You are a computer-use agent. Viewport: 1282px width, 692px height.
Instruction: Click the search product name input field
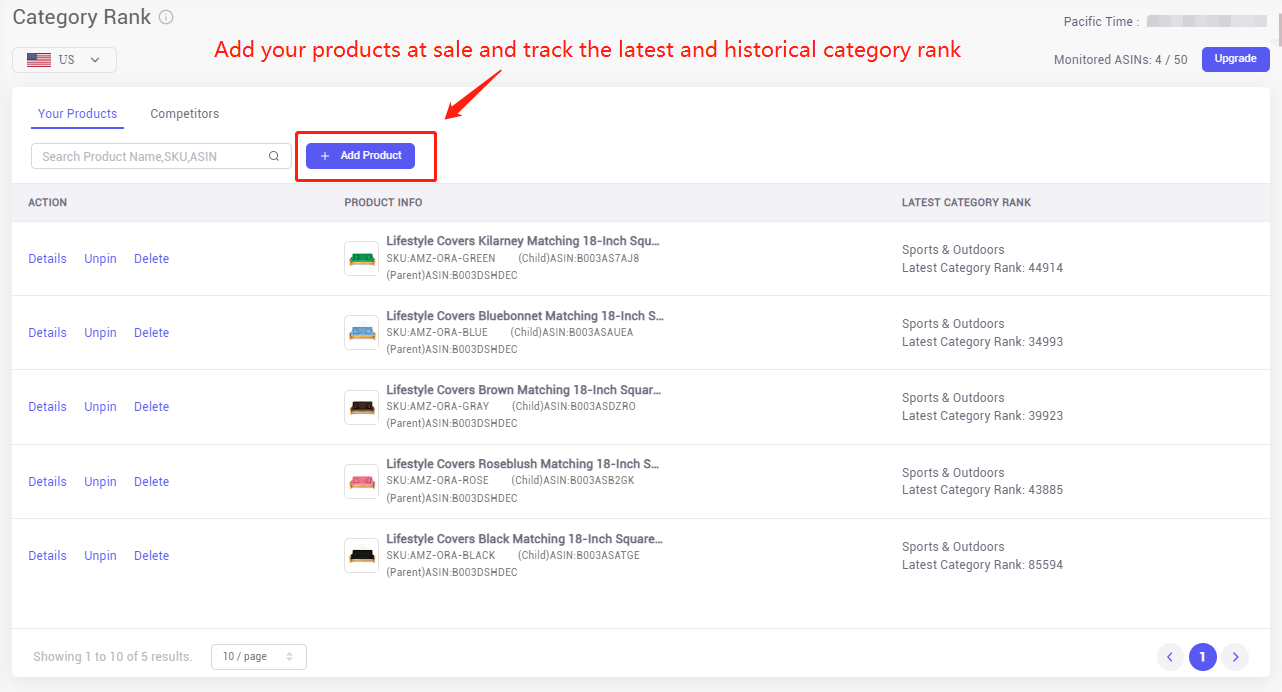[161, 156]
